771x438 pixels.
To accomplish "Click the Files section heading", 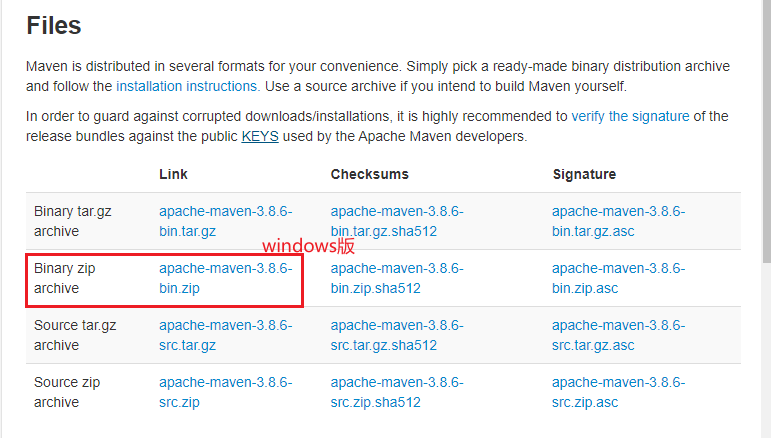I will click(54, 25).
